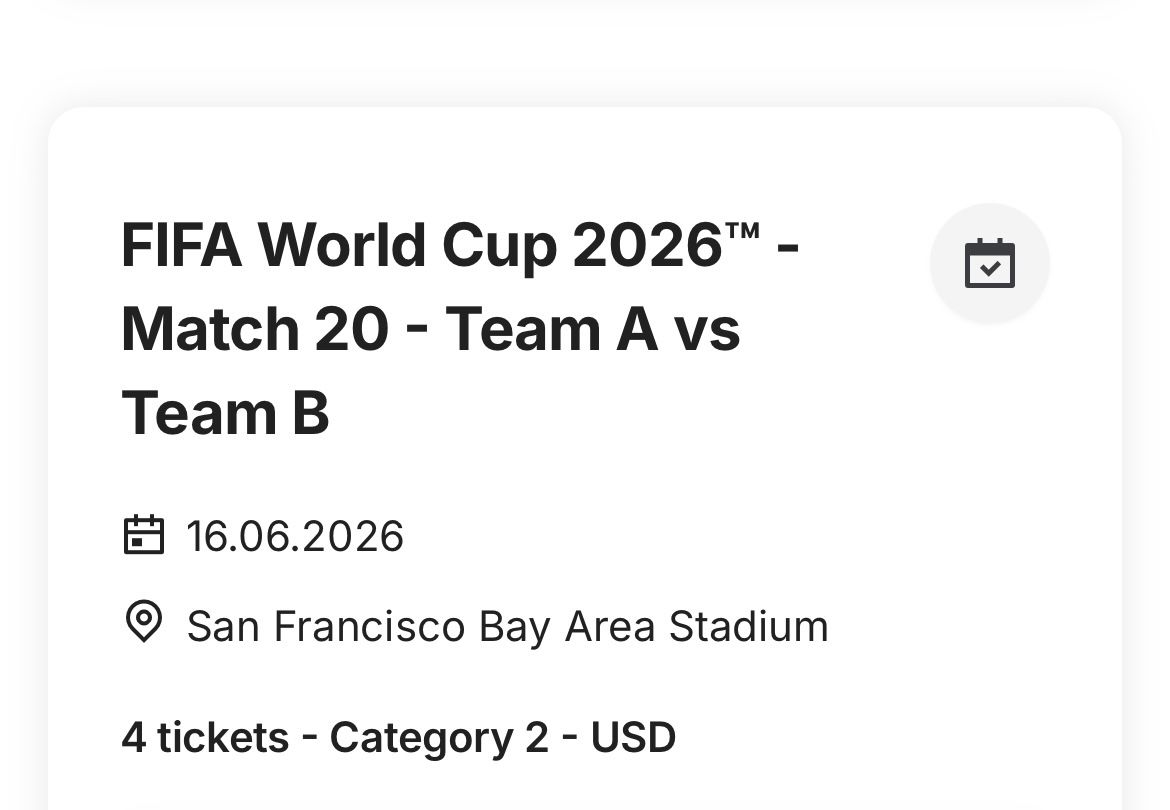Click the word 'Stadium' in venue line
The width and height of the screenshot is (1170, 810).
pyautogui.click(x=748, y=627)
